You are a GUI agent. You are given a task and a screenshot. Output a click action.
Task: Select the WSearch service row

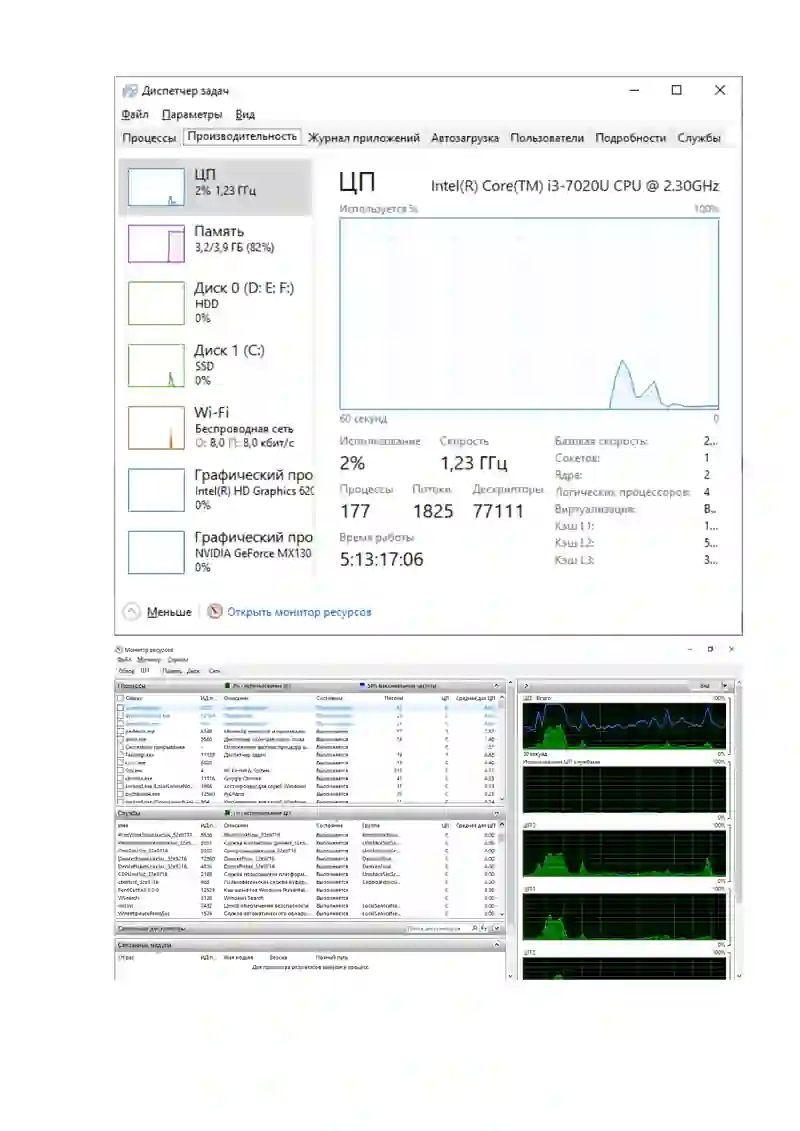(x=307, y=898)
